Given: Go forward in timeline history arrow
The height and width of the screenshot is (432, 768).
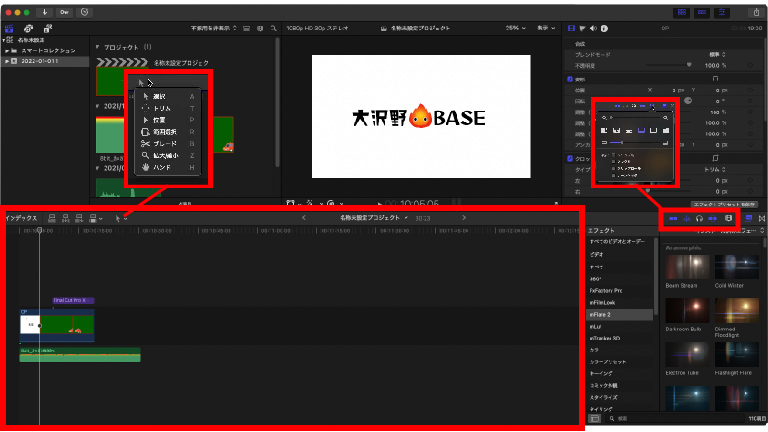Looking at the screenshot, I should (464, 217).
